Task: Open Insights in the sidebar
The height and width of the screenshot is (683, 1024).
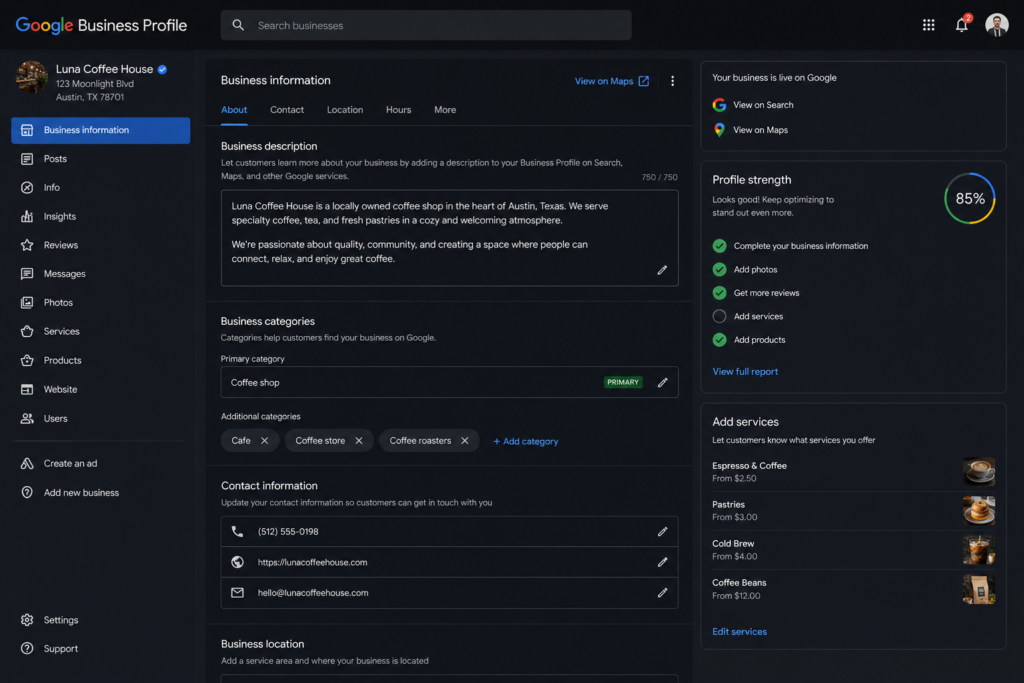Action: click(x=101, y=216)
